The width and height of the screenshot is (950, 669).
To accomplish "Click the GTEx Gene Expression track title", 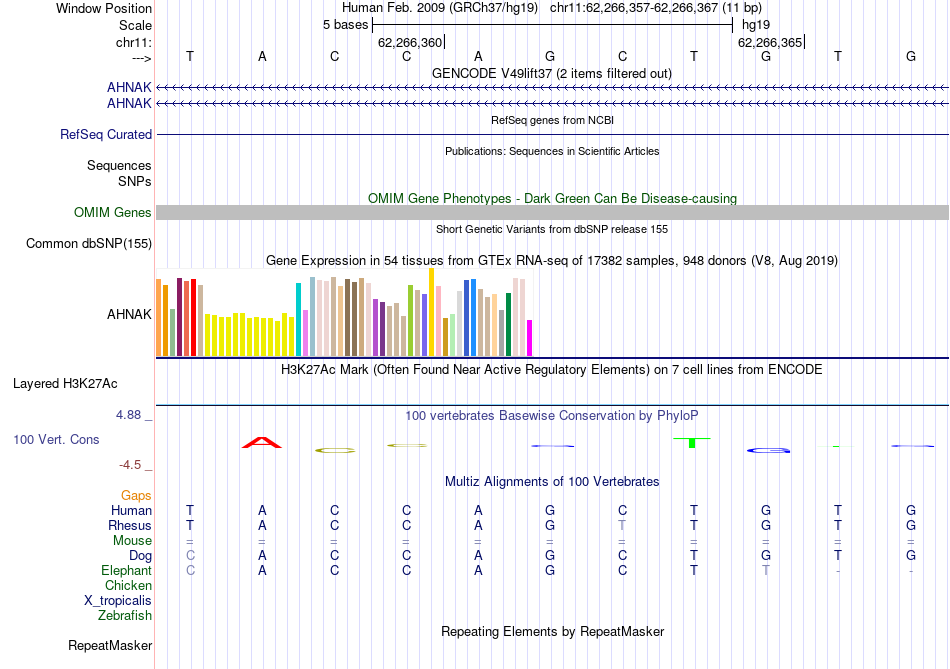I will pos(552,261).
